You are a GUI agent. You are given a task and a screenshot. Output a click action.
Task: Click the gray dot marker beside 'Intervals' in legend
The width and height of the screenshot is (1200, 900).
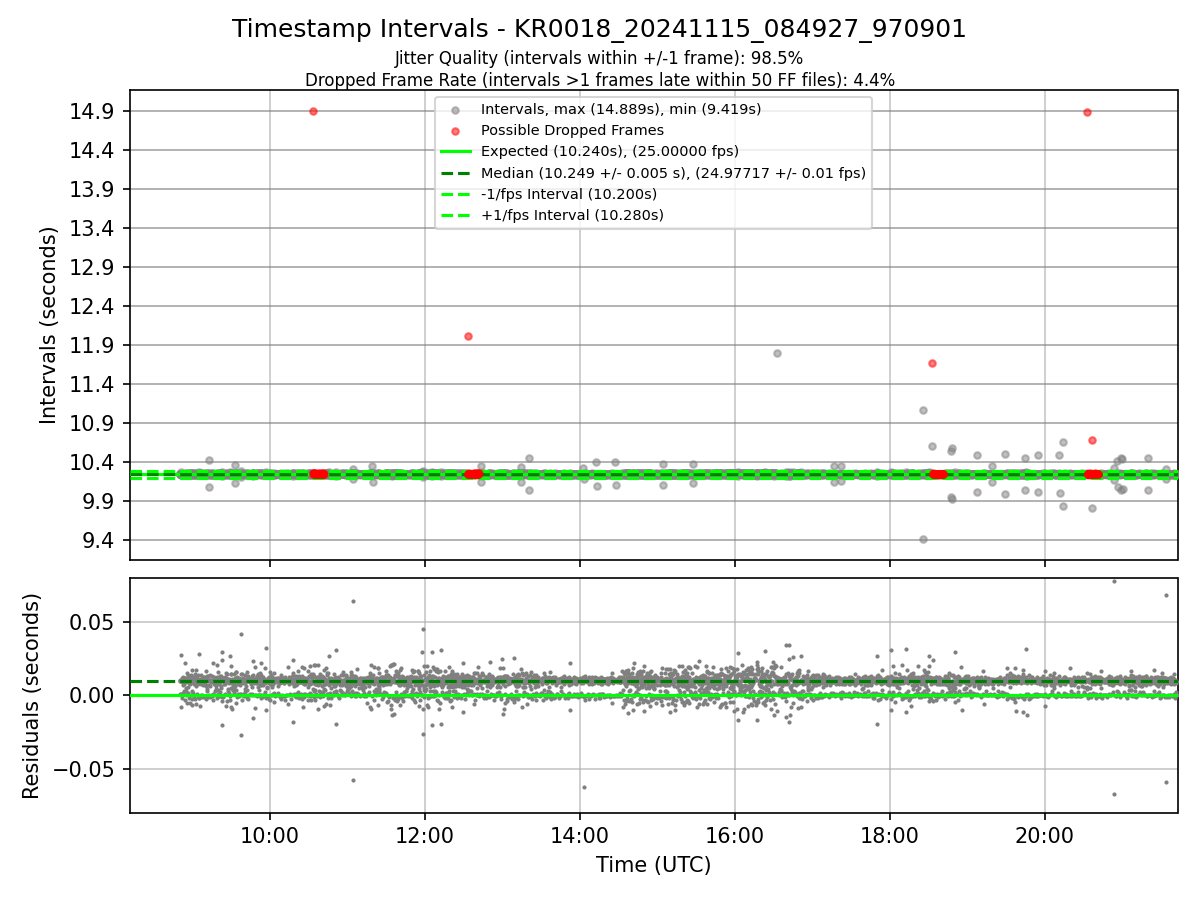click(x=455, y=110)
